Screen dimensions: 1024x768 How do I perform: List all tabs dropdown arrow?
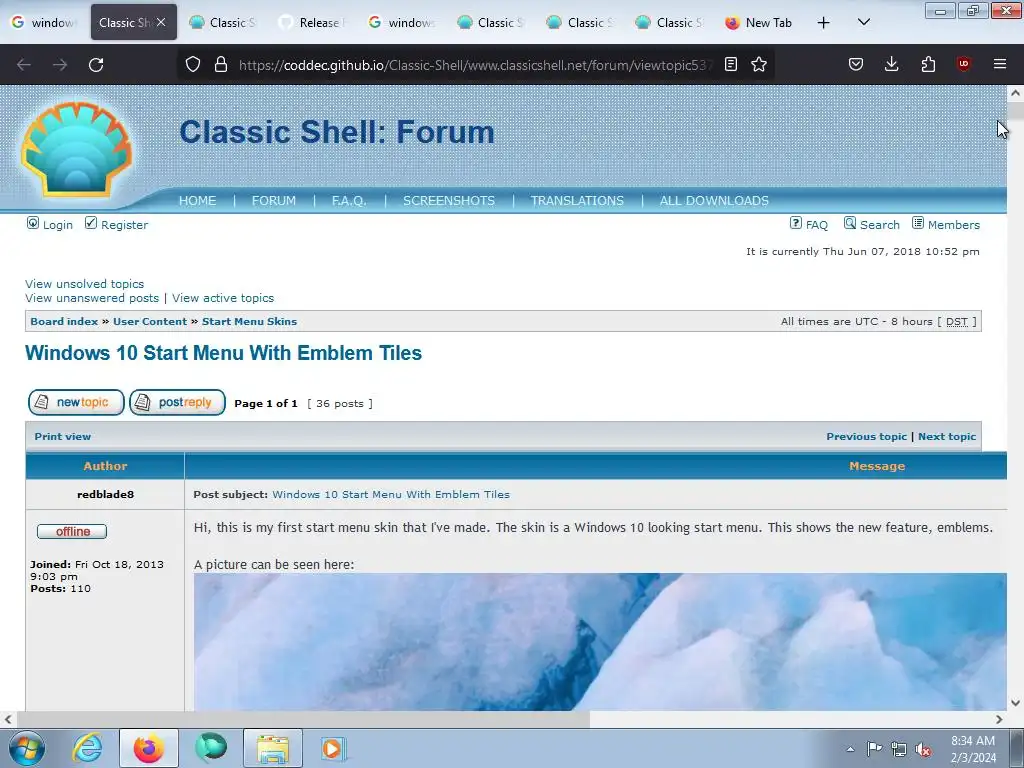[x=864, y=22]
